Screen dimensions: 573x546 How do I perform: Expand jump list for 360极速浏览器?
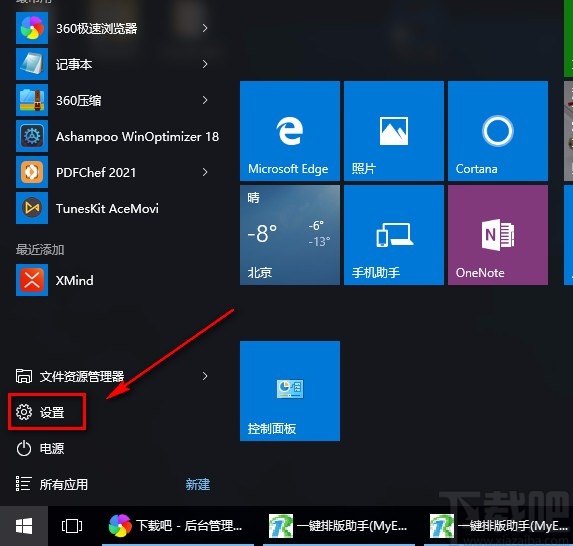205,28
